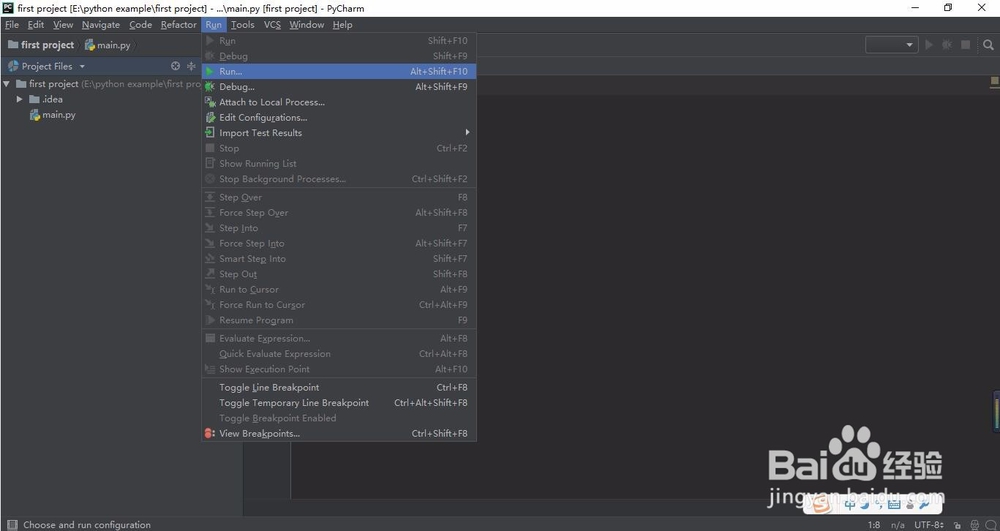Viewport: 1000px width, 531px height.
Task: Click the yellow inspection status indicator square
Action: [x=994, y=81]
